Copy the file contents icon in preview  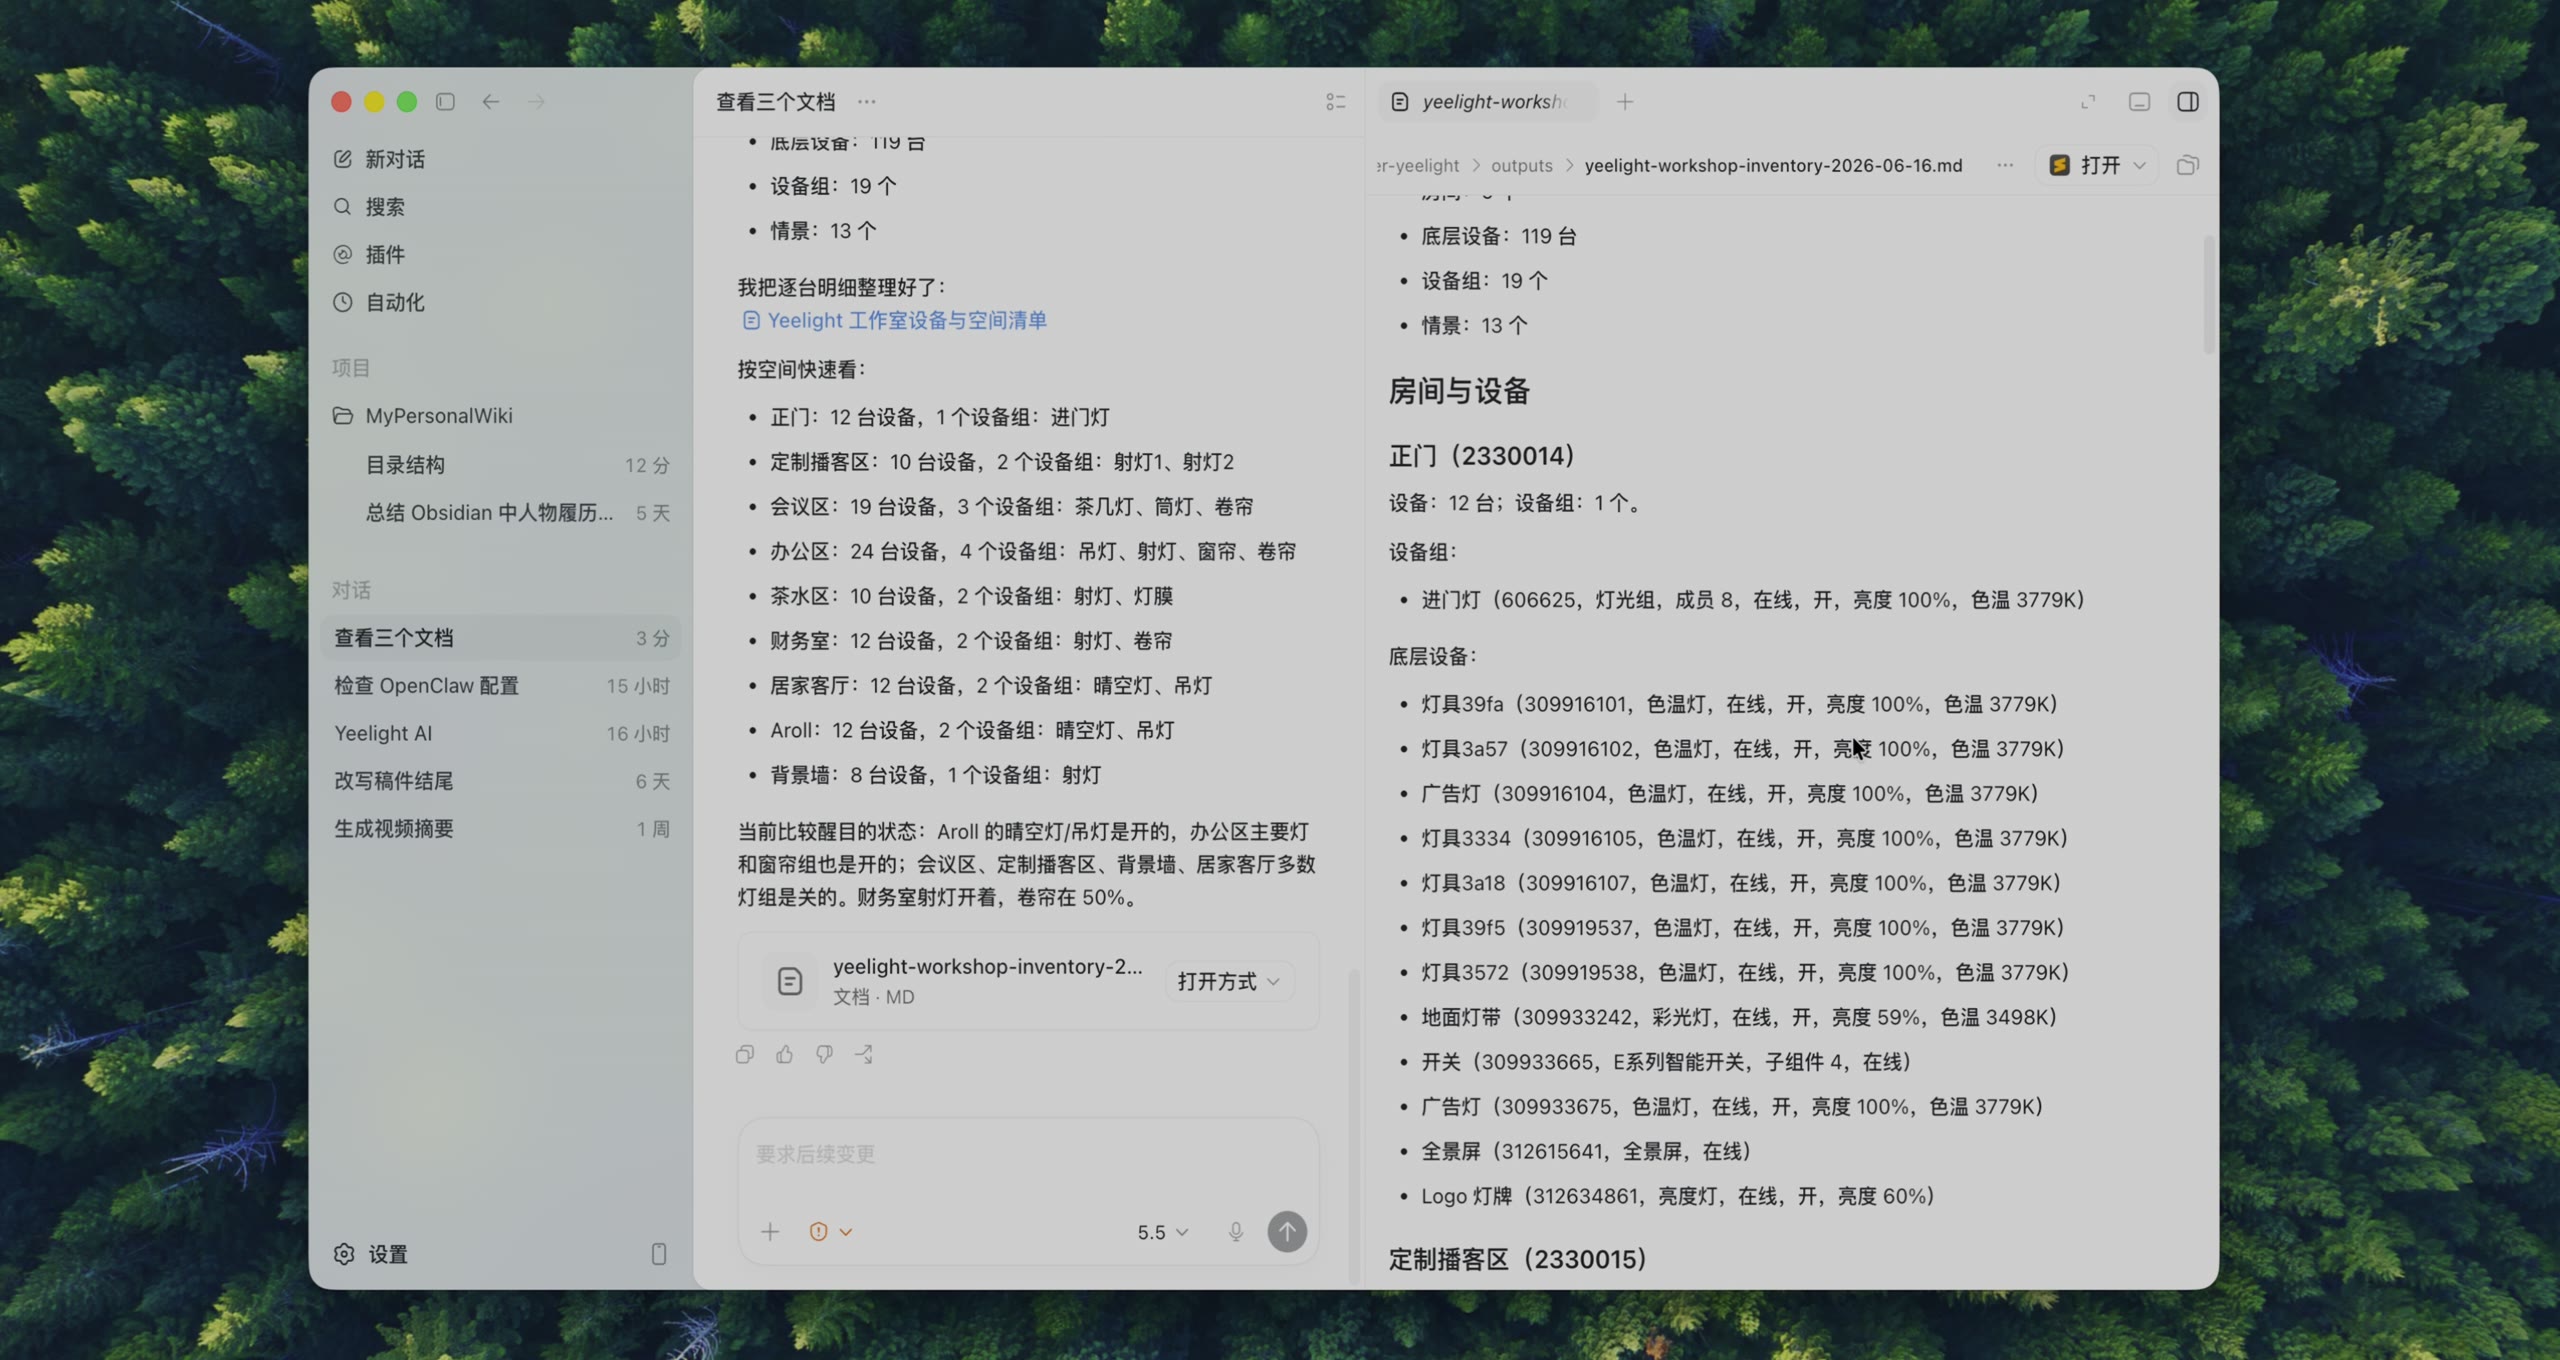tap(2188, 165)
